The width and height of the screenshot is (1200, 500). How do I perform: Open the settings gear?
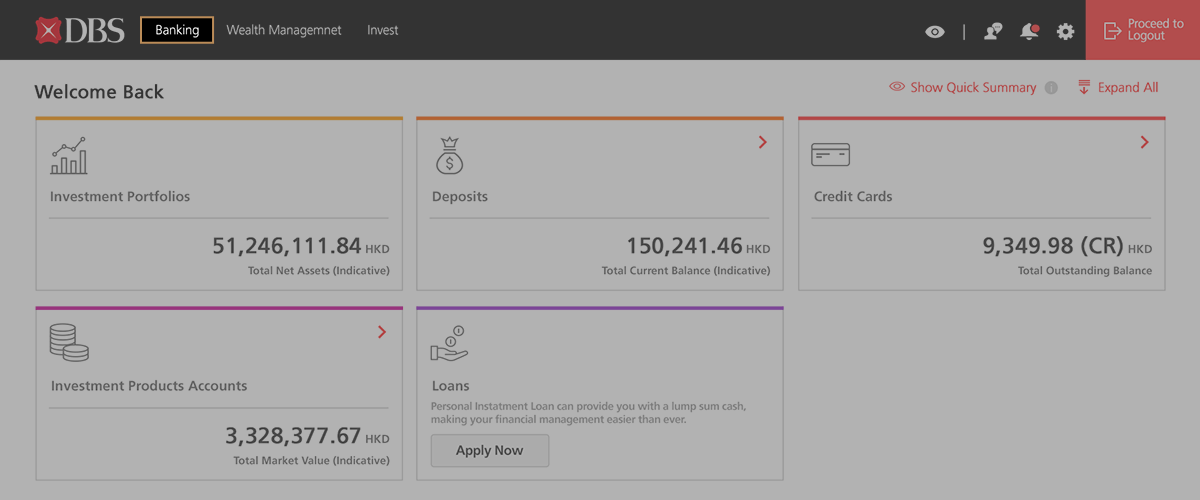(1065, 31)
